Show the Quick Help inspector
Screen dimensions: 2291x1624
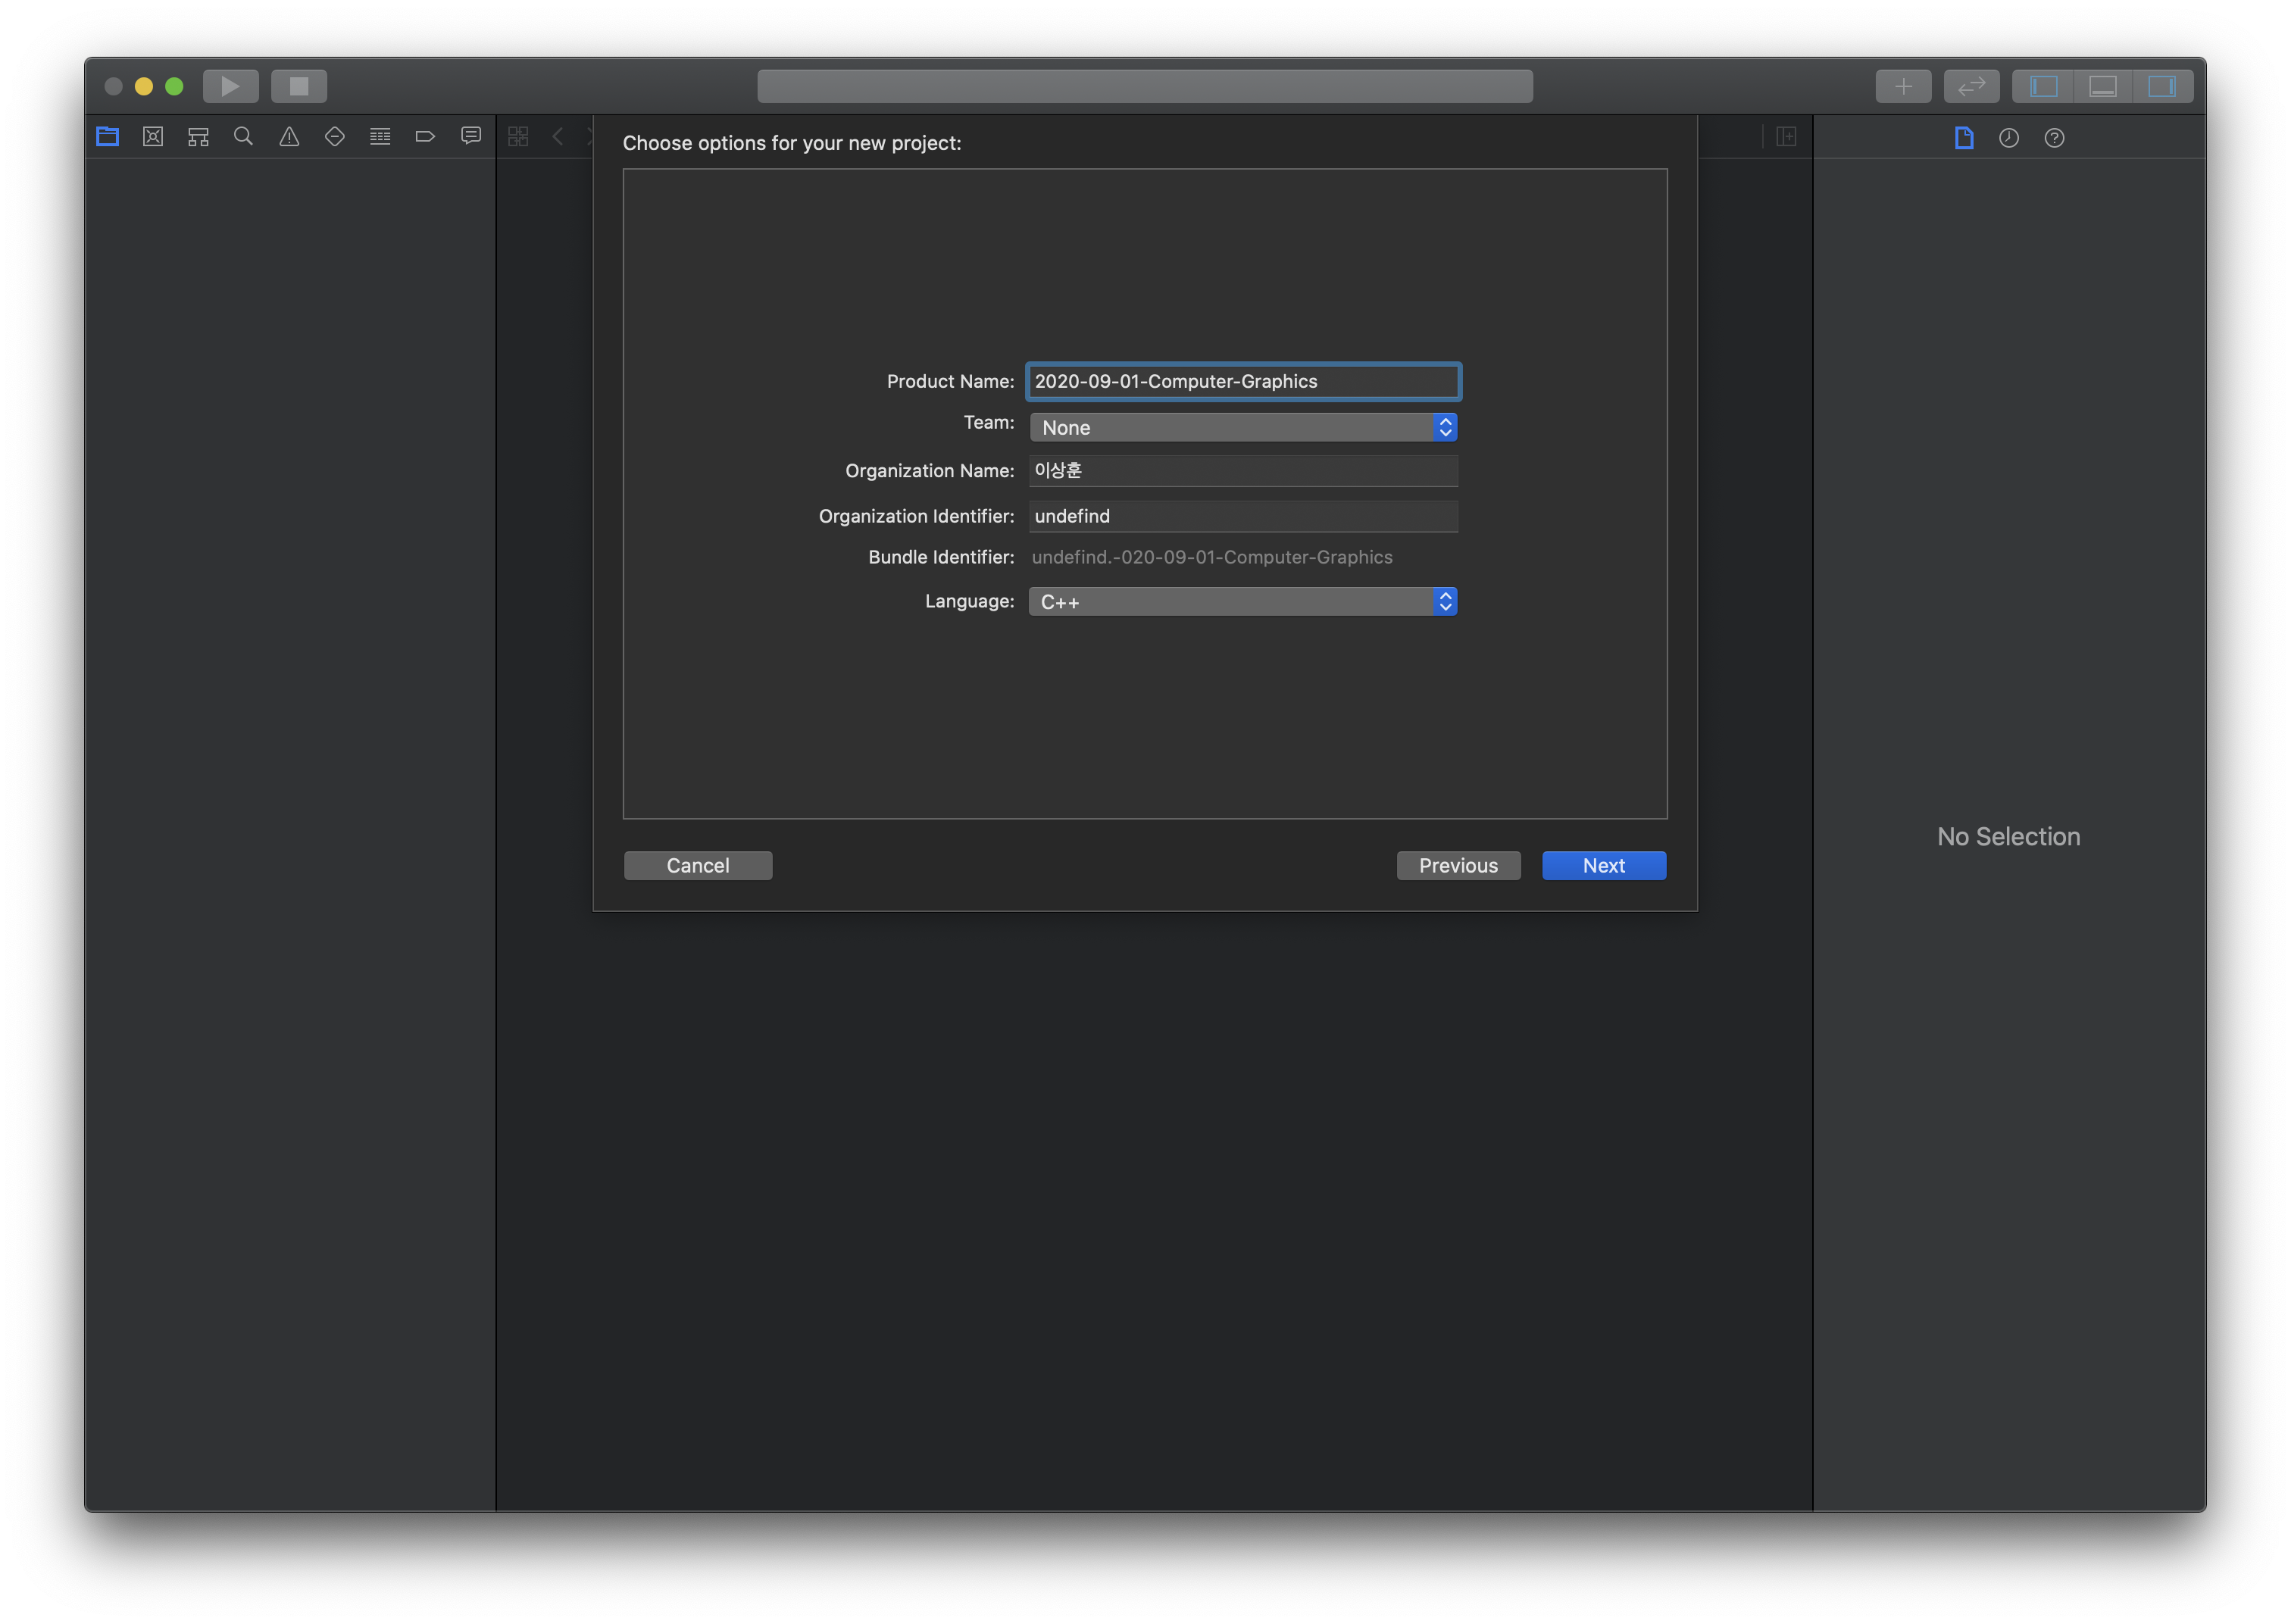click(2054, 138)
